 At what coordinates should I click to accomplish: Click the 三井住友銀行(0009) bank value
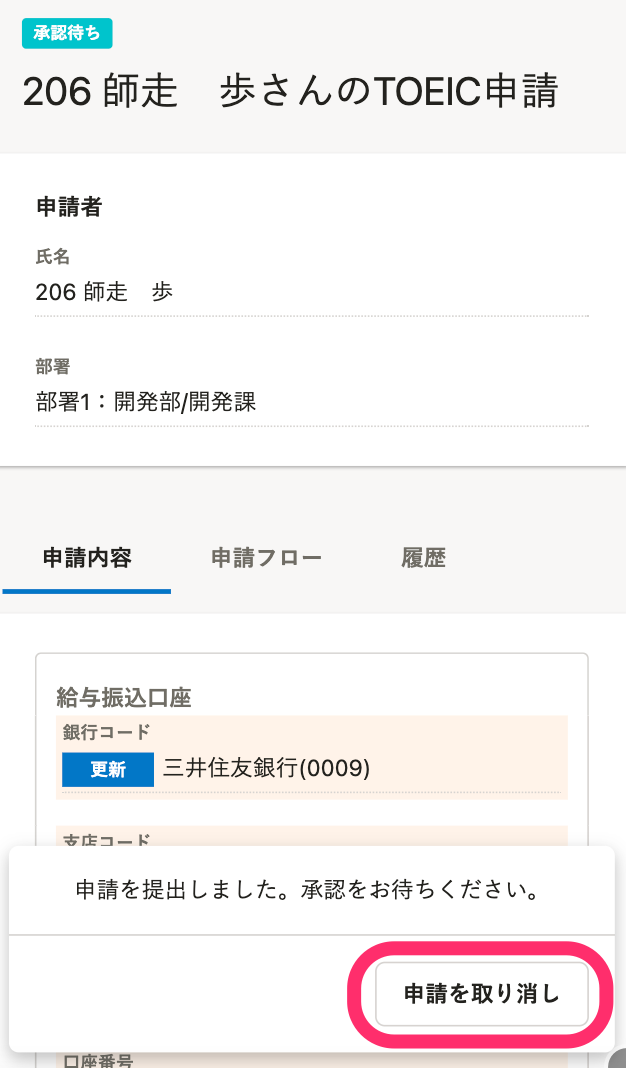[266, 768]
